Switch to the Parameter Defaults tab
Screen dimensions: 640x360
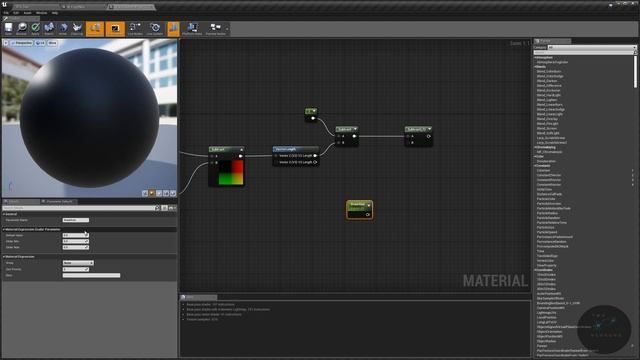click(58, 202)
